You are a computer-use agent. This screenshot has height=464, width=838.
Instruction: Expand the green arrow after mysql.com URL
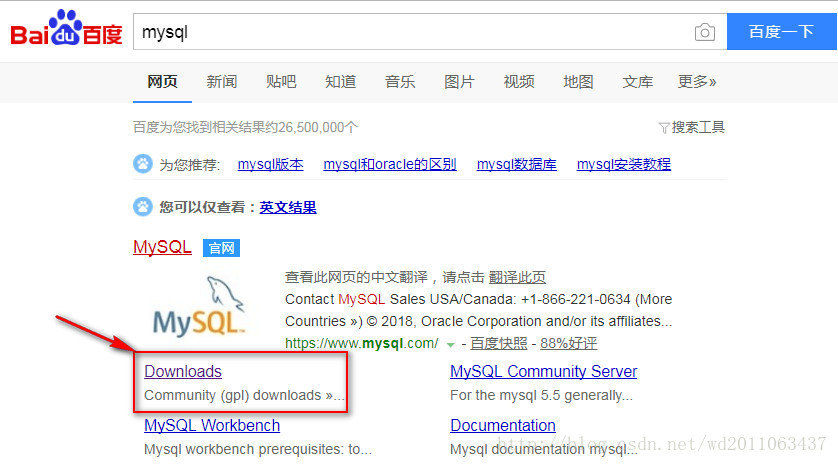451,345
